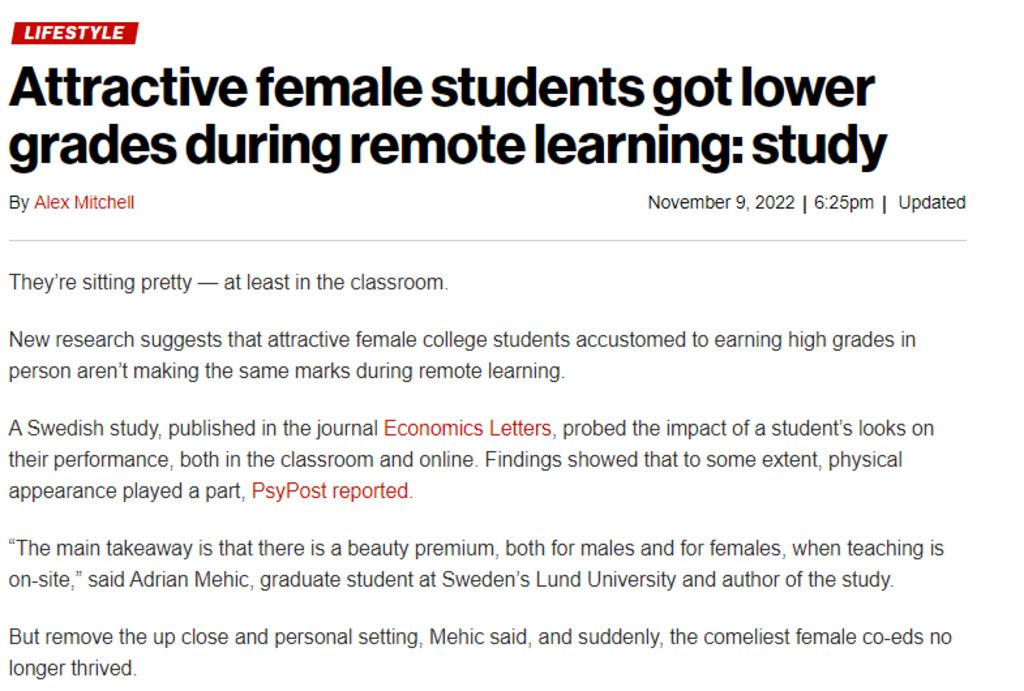Click the paragraph starting with "New research suggests"
1024x691 pixels.
(460, 355)
